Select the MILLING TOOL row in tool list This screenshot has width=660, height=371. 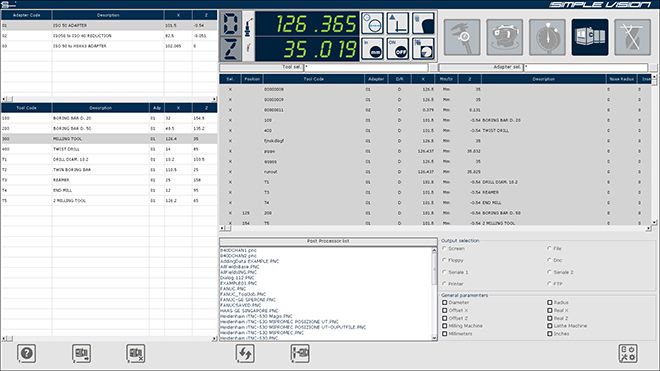(109, 139)
